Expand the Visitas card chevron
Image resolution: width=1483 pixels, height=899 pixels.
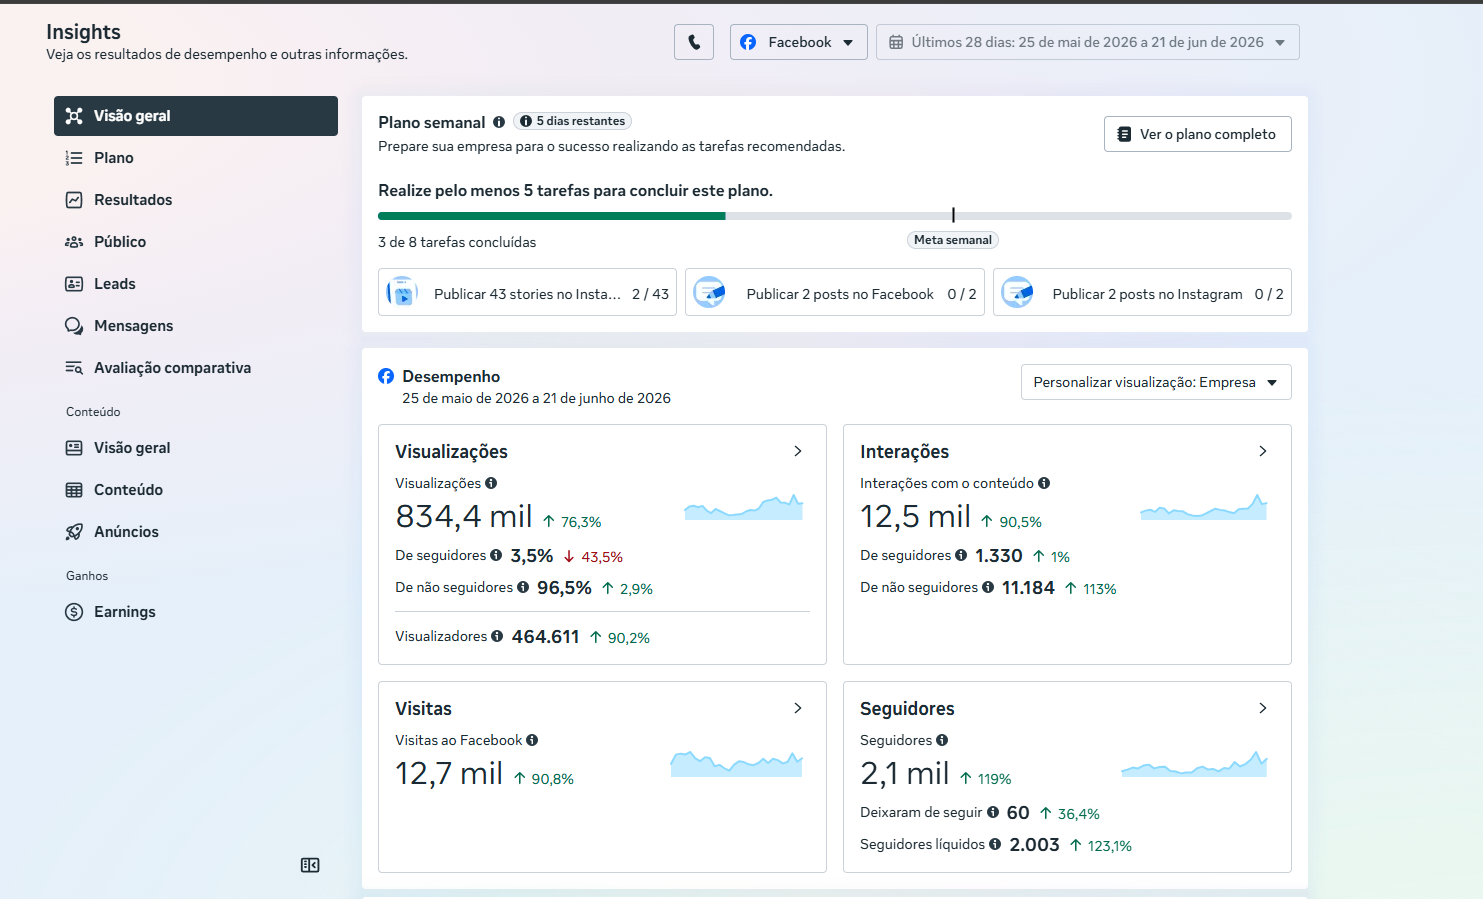point(798,708)
